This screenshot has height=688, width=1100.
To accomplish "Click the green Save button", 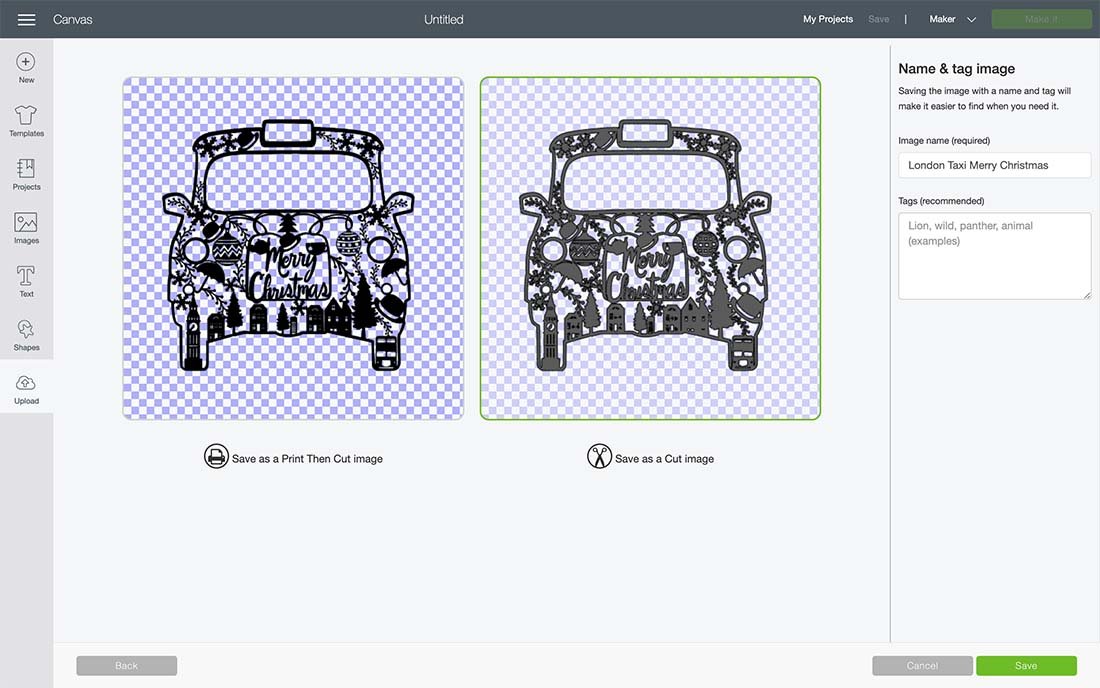I will [x=1026, y=666].
